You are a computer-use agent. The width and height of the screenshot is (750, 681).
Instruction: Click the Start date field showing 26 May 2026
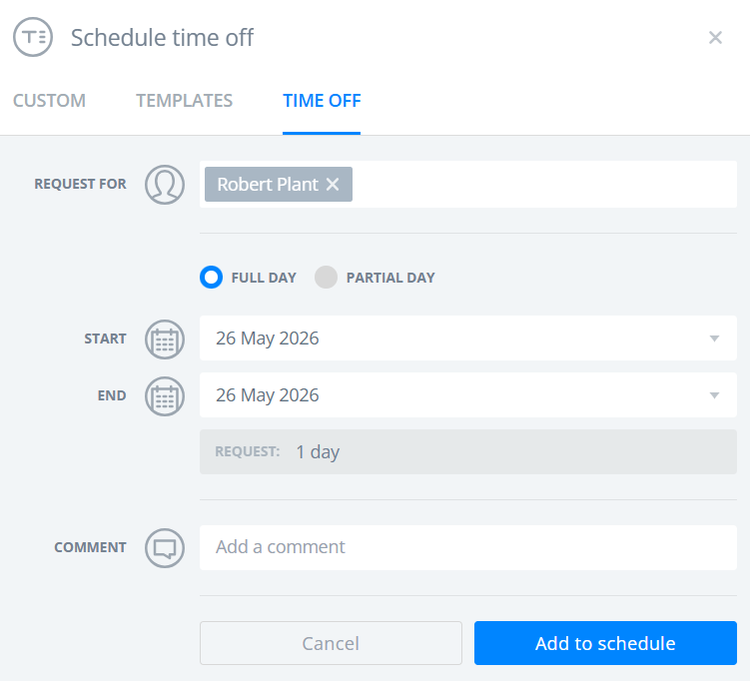point(468,338)
